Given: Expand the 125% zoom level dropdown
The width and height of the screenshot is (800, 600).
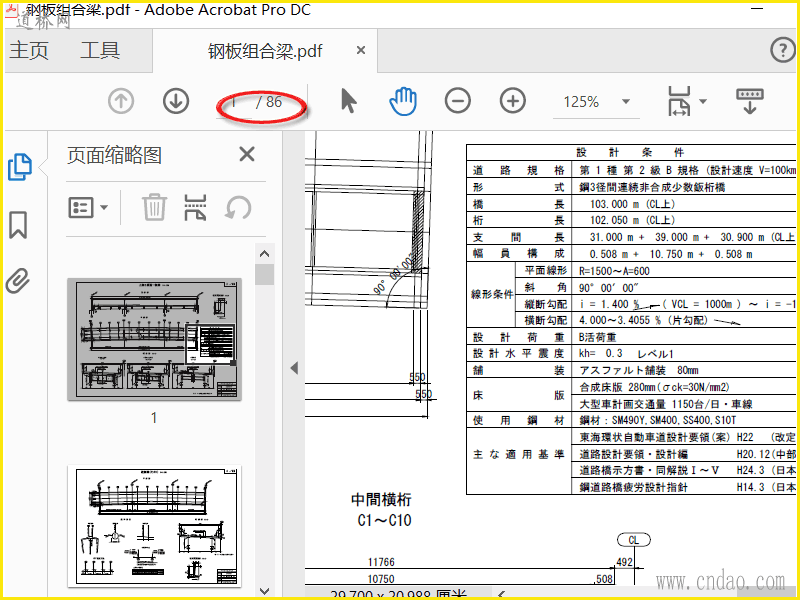Looking at the screenshot, I should click(626, 102).
